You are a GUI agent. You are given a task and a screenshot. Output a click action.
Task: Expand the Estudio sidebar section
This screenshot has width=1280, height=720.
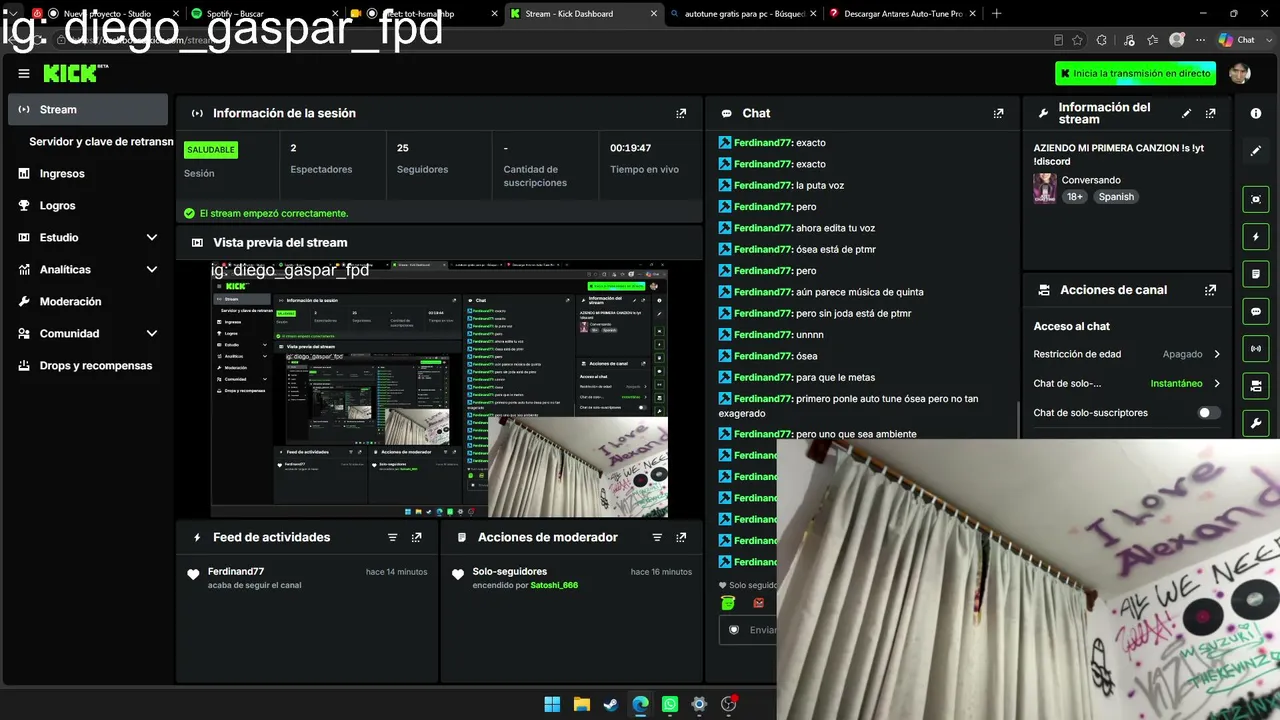[89, 237]
